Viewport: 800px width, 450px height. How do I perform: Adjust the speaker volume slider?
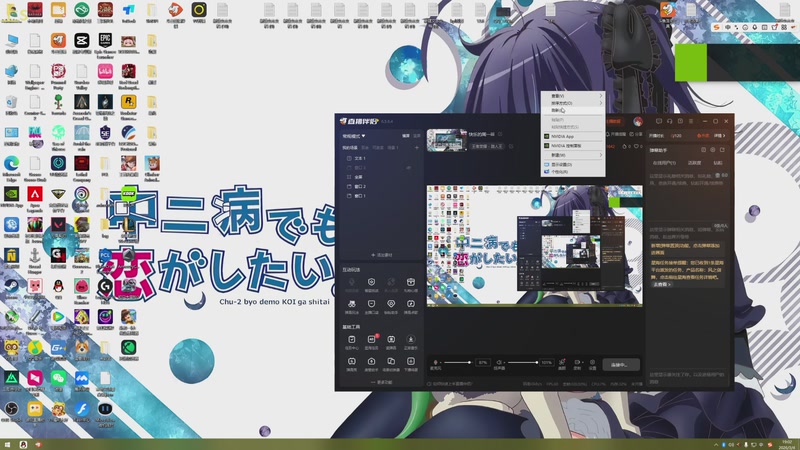522,362
